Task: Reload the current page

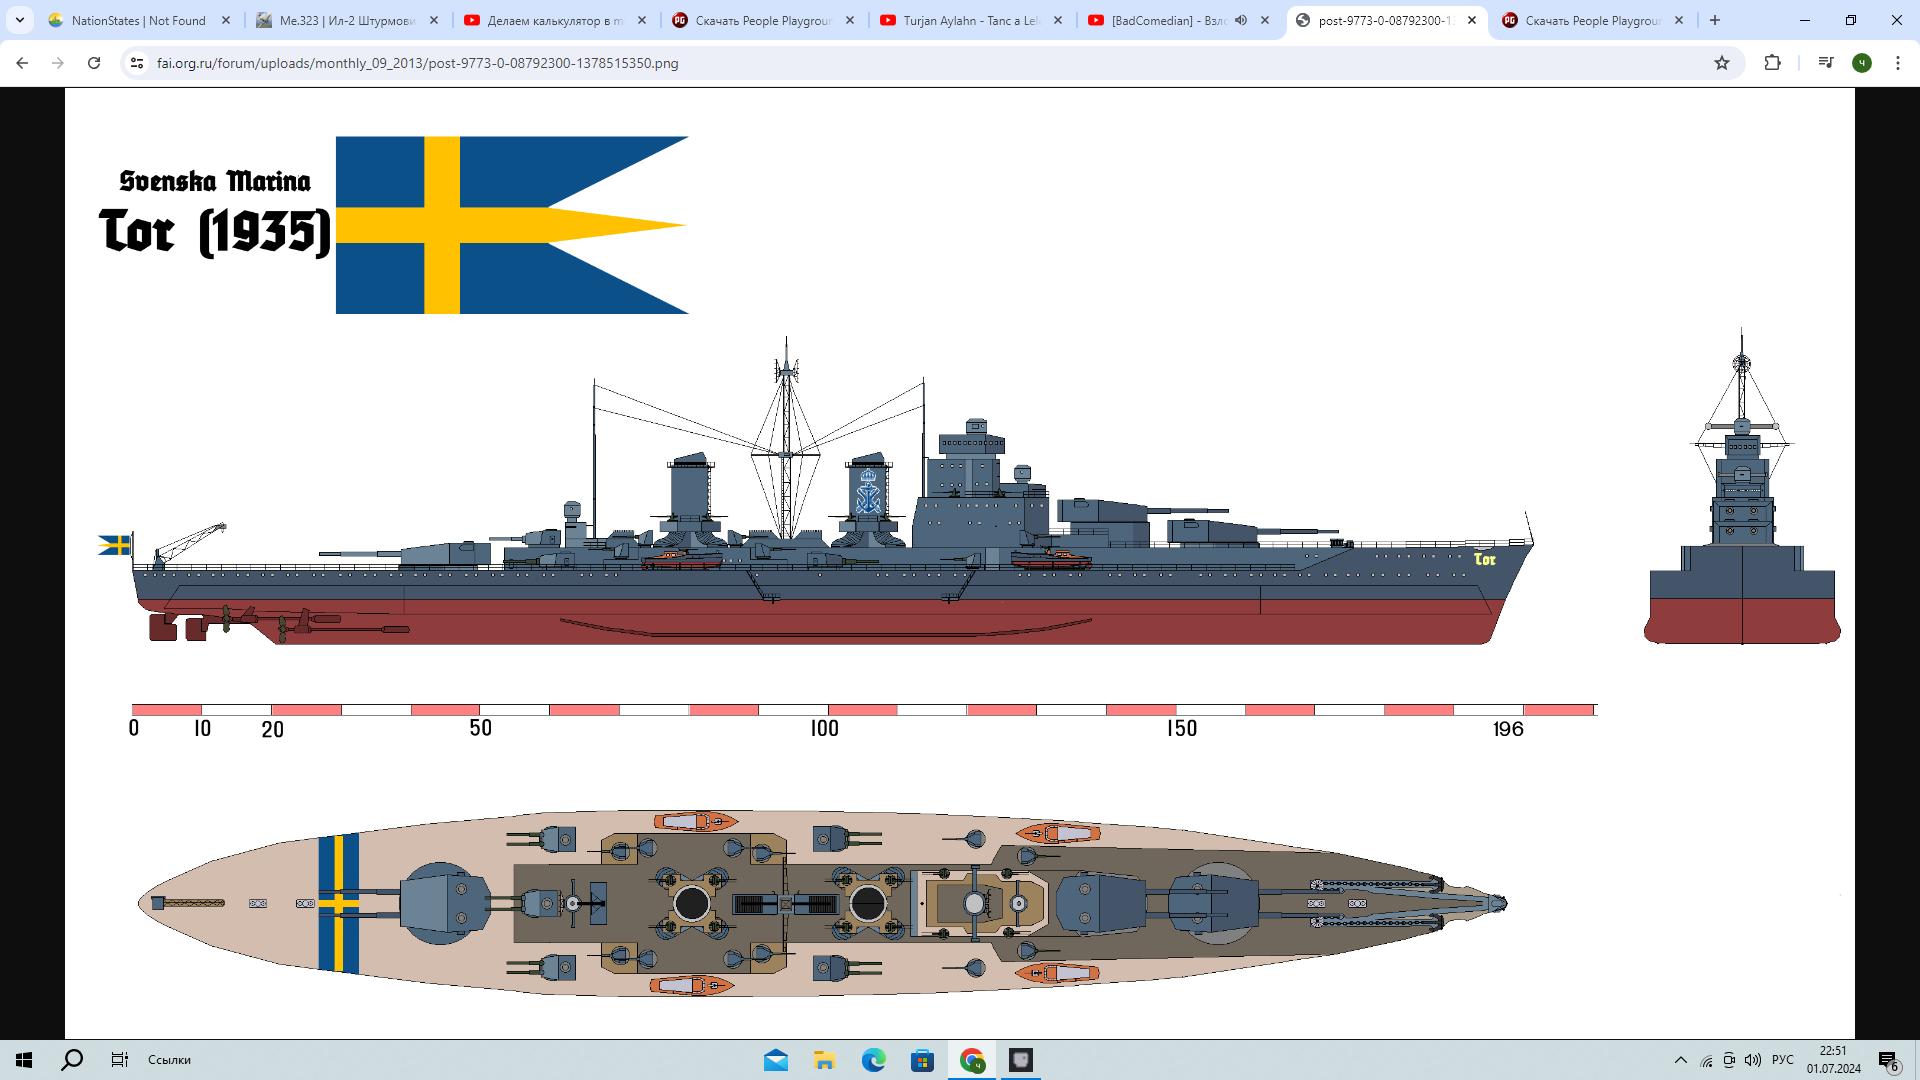Action: tap(94, 63)
